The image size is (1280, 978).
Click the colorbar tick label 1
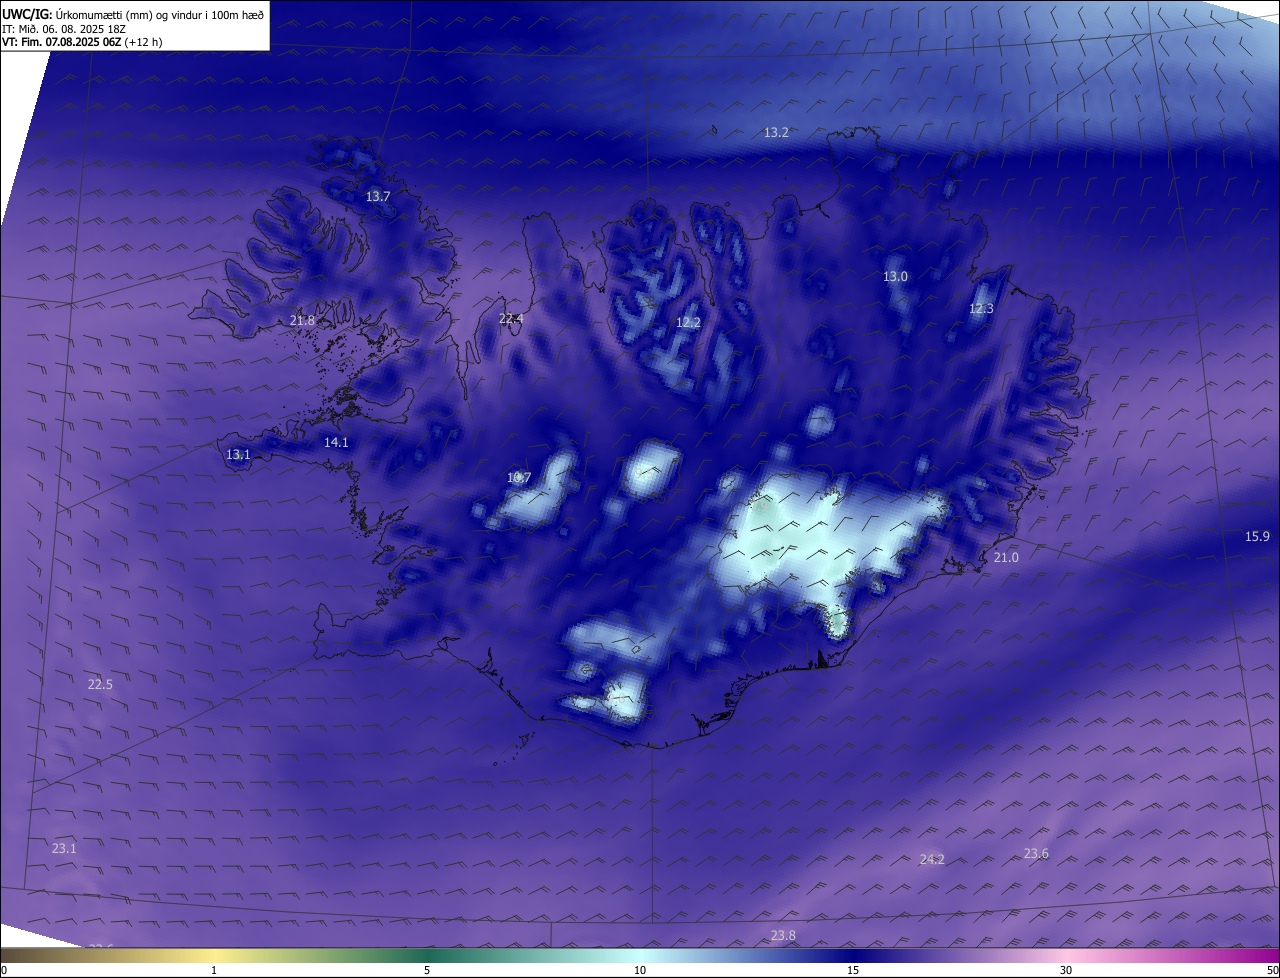coord(214,970)
